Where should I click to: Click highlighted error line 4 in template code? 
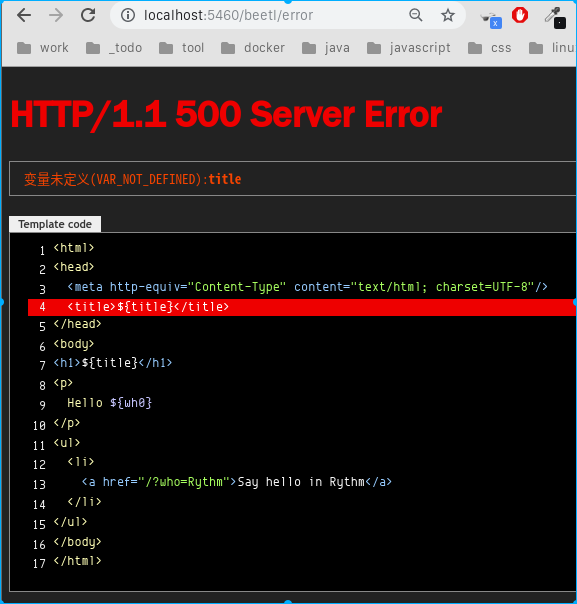pyautogui.click(x=302, y=307)
